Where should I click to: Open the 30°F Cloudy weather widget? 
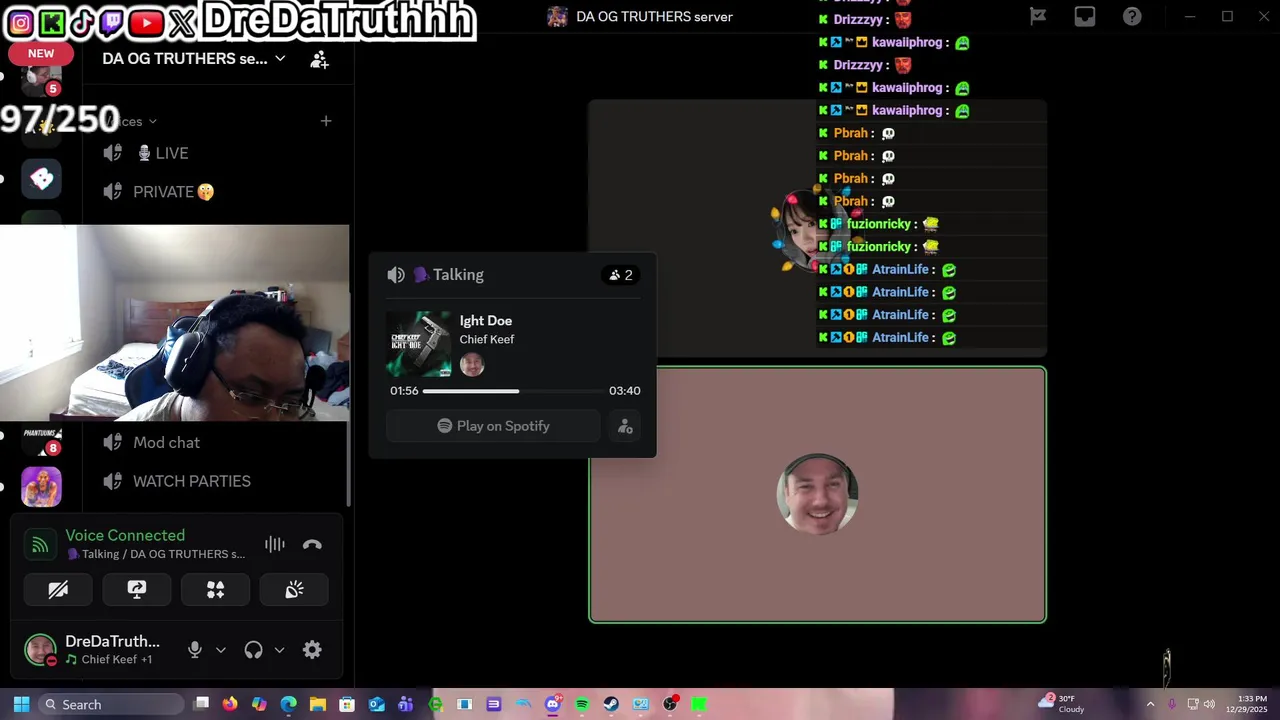click(x=1062, y=704)
